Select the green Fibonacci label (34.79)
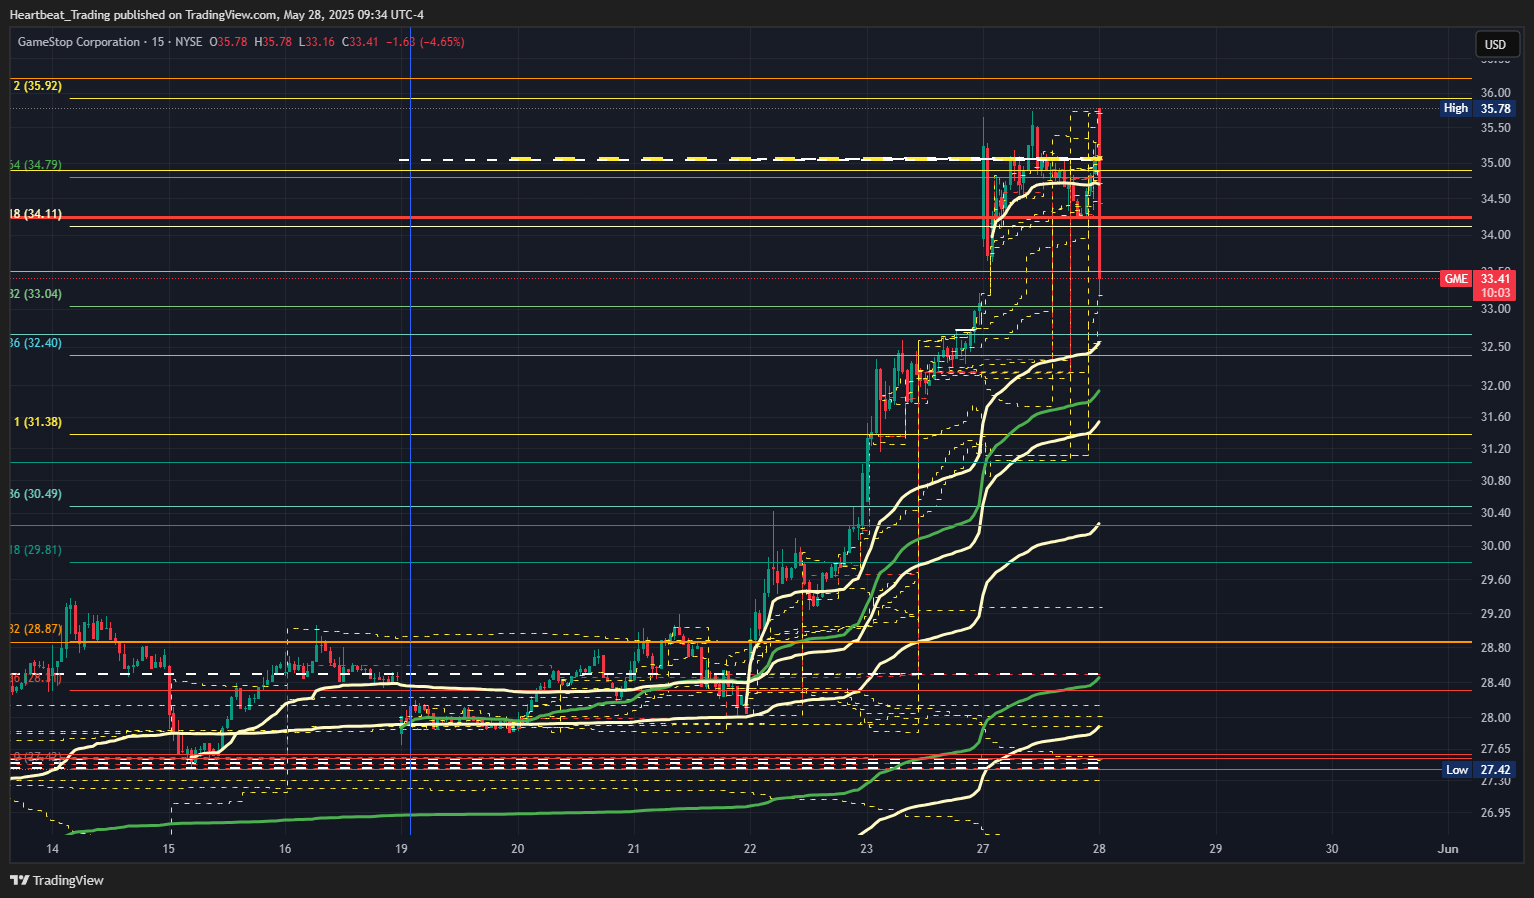Image resolution: width=1534 pixels, height=898 pixels. point(37,165)
